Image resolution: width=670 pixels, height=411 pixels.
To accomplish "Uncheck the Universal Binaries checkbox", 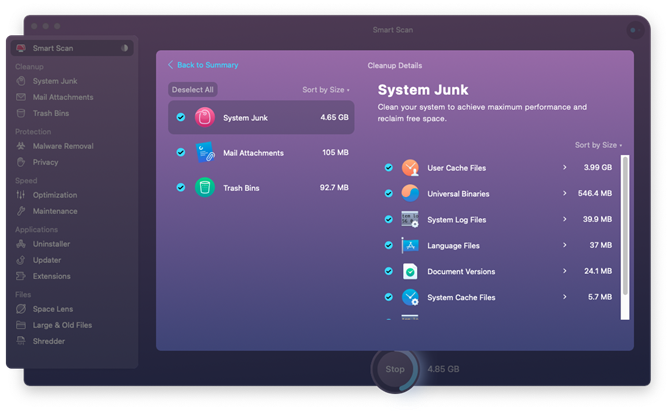I will pyautogui.click(x=388, y=194).
